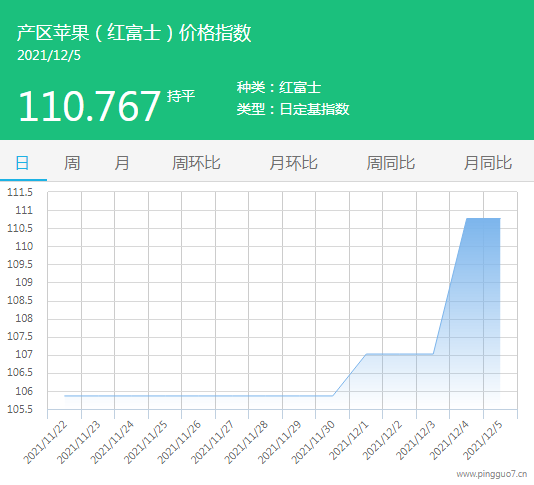Click the www.pingguo7.cn watermark link
This screenshot has width=534, height=485.
point(492,474)
